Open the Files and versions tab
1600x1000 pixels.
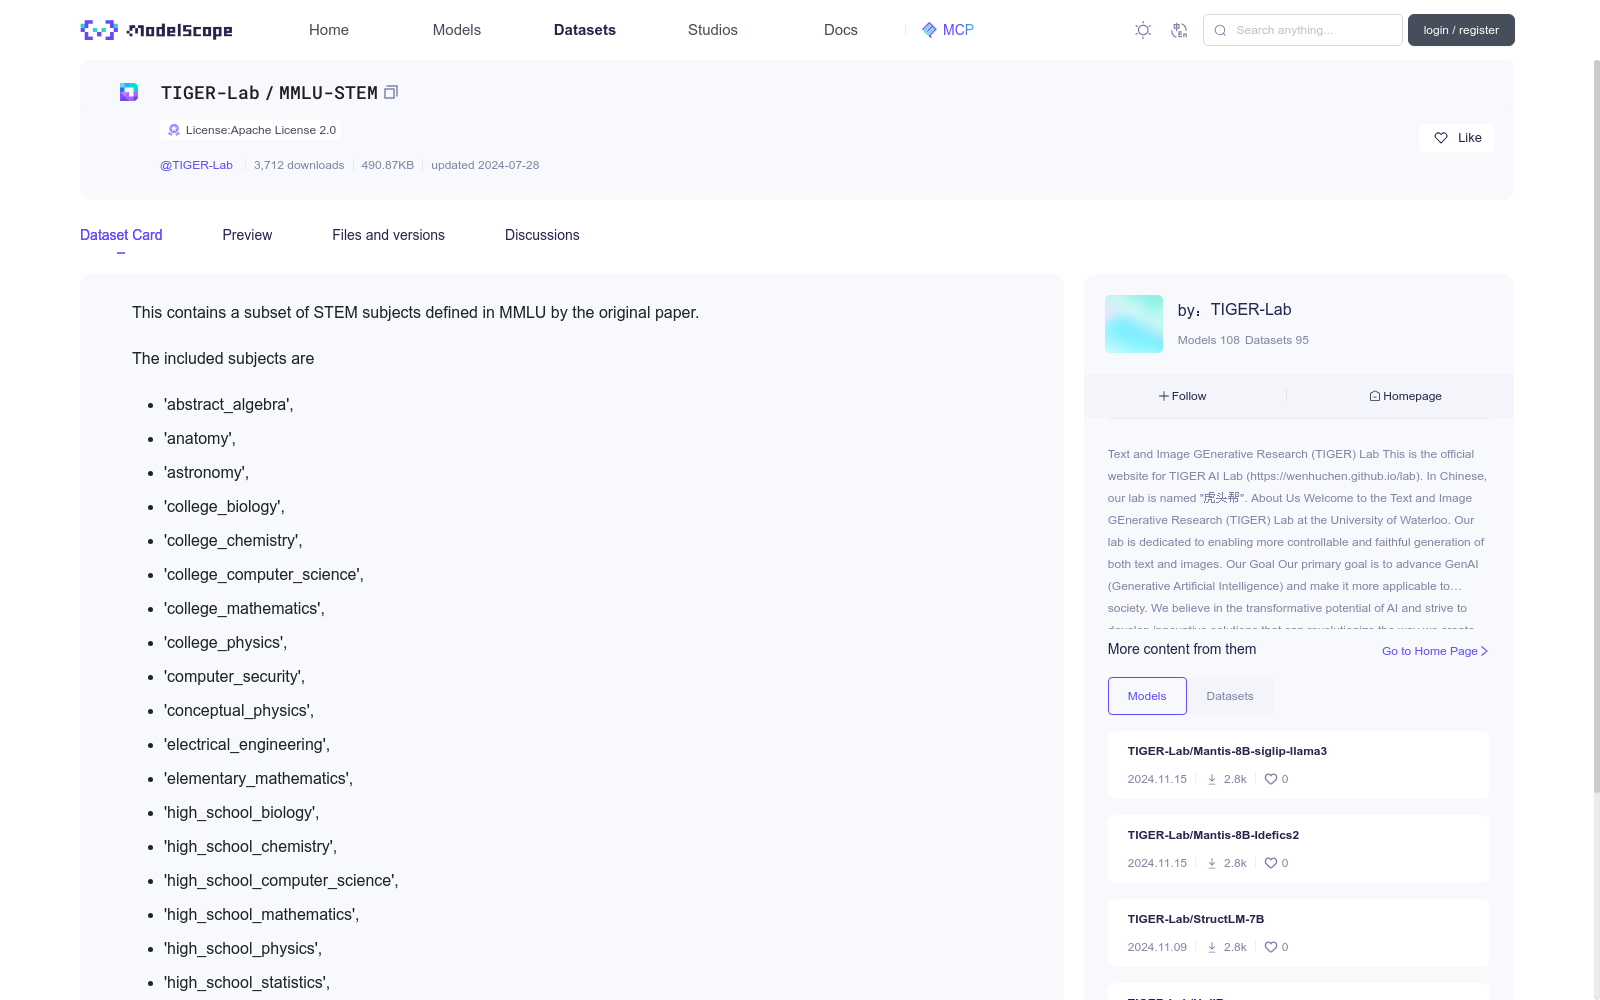[x=388, y=235]
